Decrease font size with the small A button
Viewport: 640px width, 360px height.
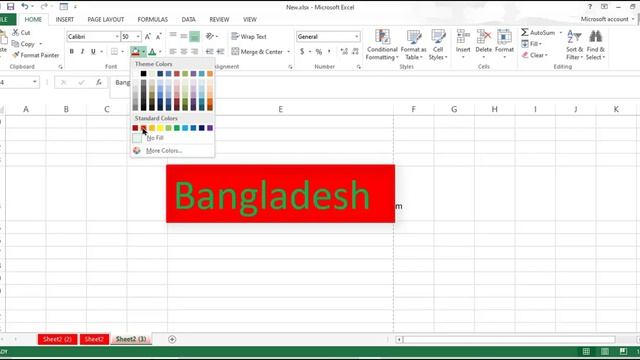[158, 36]
